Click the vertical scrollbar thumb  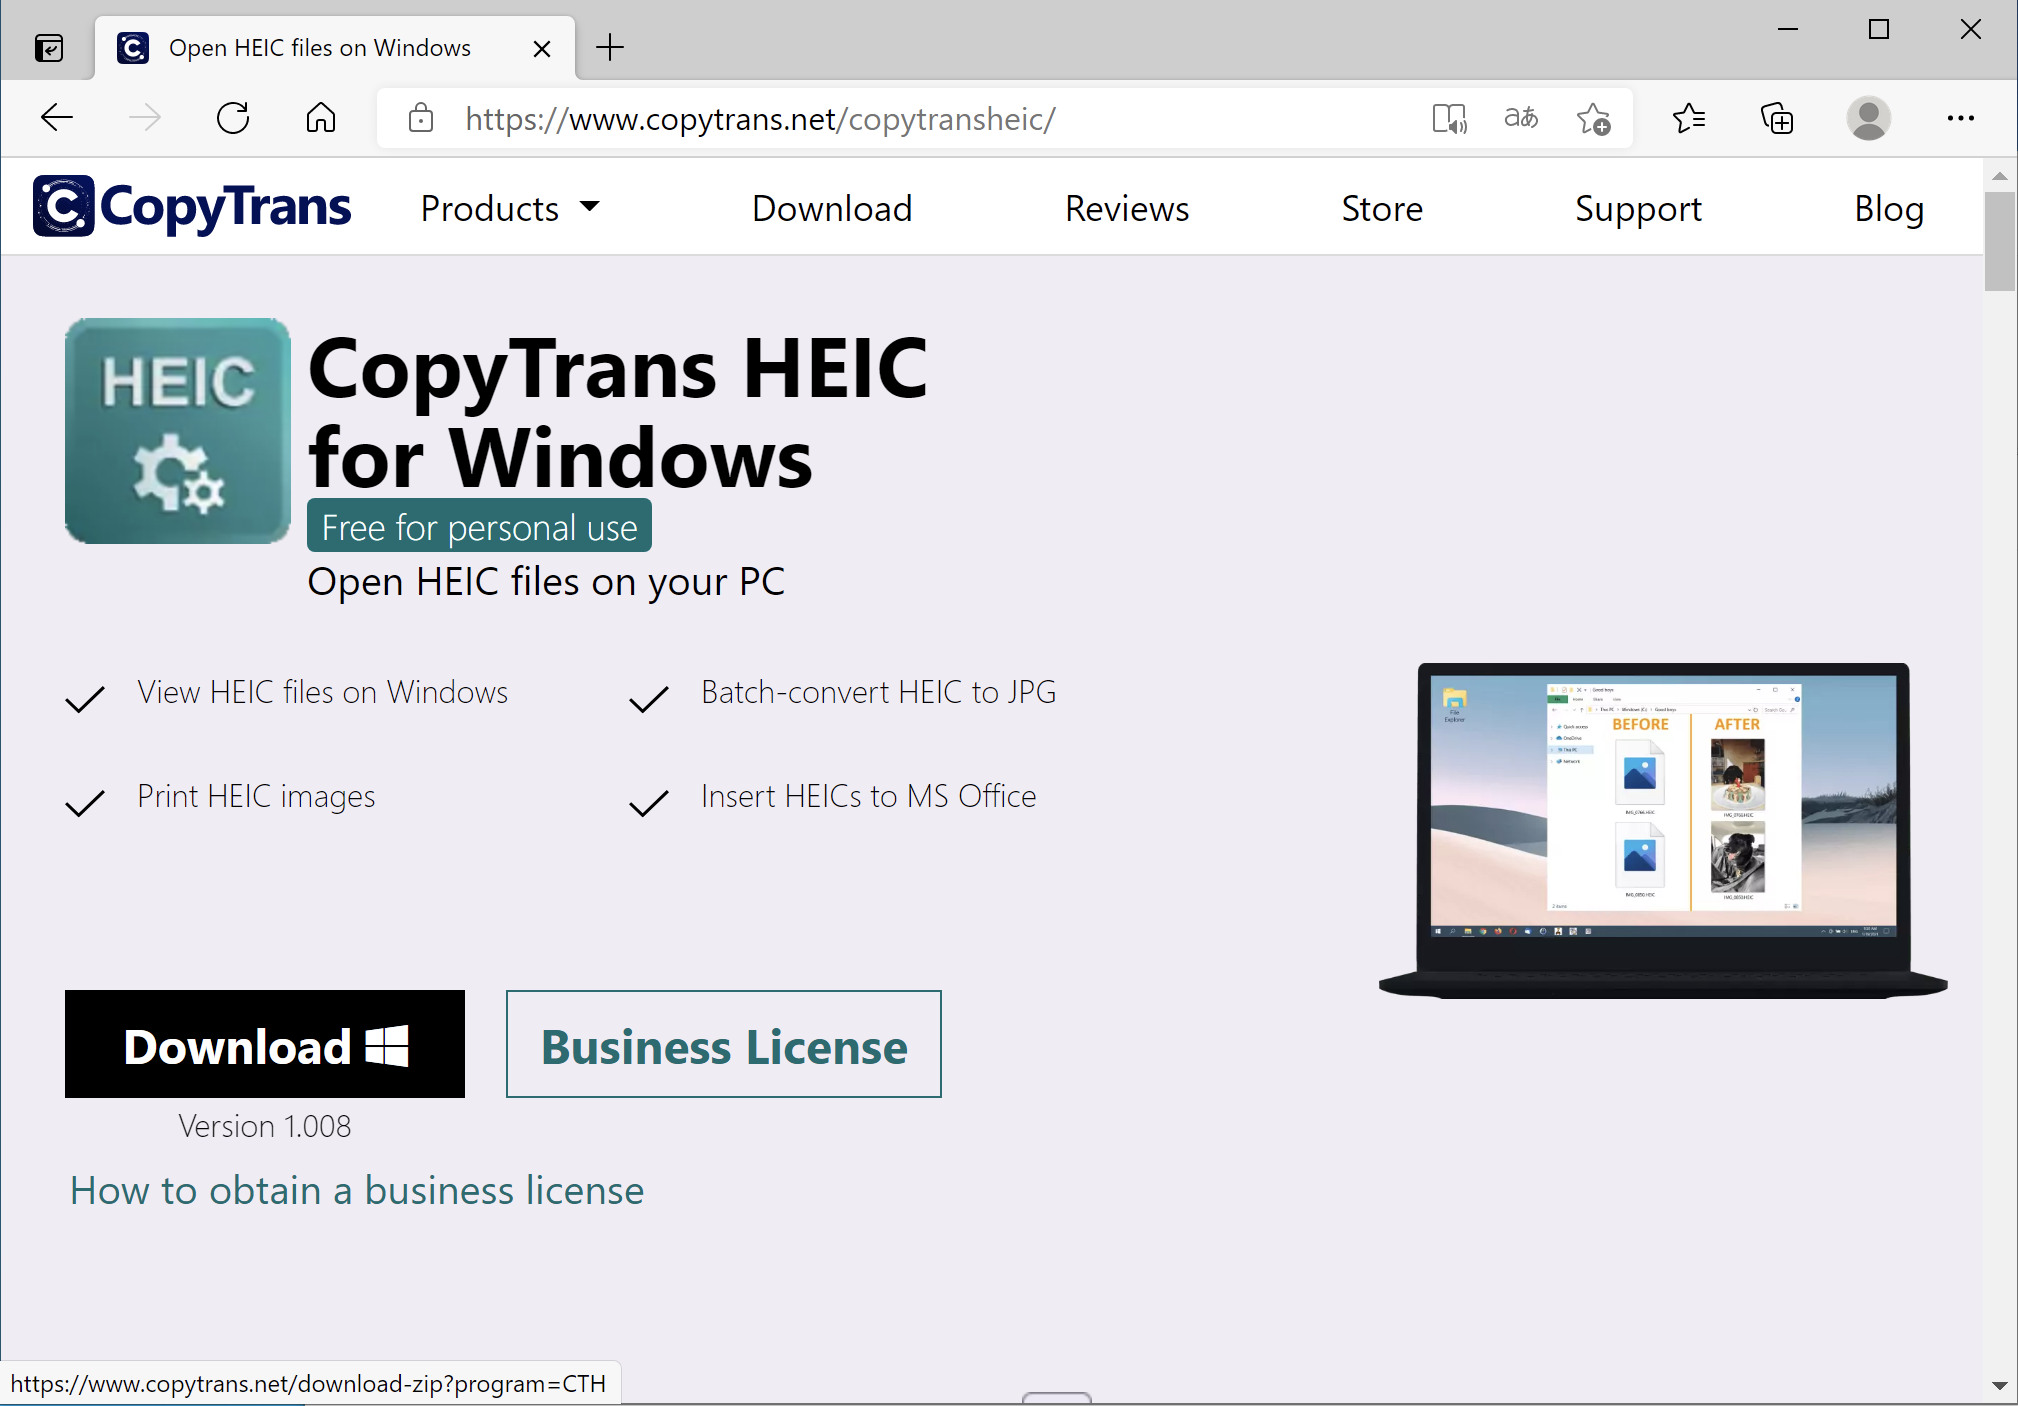[1999, 240]
